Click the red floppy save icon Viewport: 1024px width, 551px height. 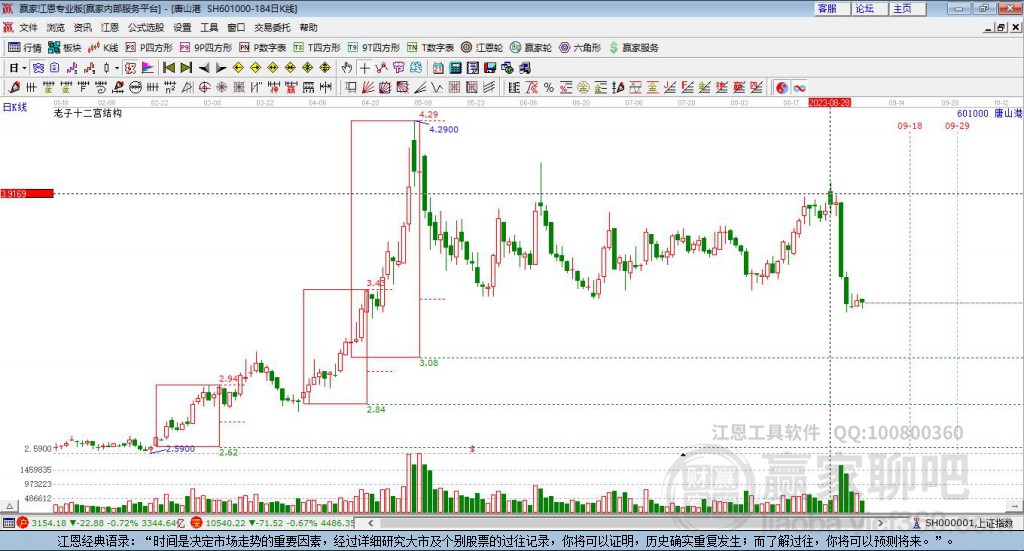pyautogui.click(x=490, y=68)
